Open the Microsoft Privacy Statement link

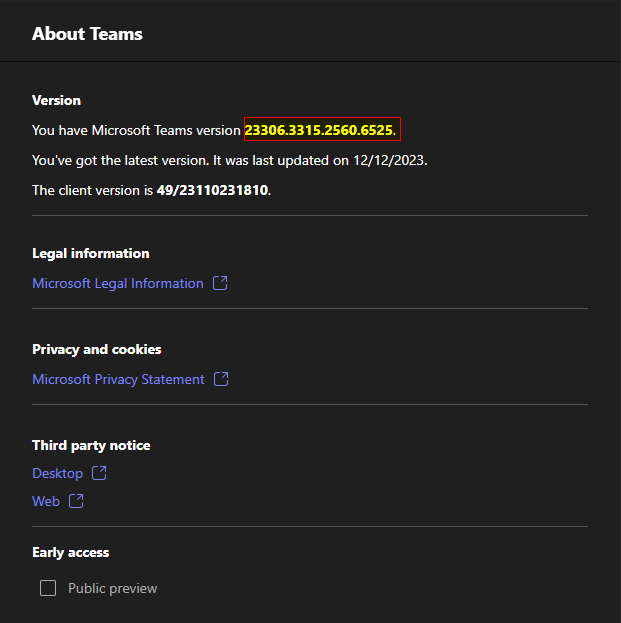[x=118, y=379]
